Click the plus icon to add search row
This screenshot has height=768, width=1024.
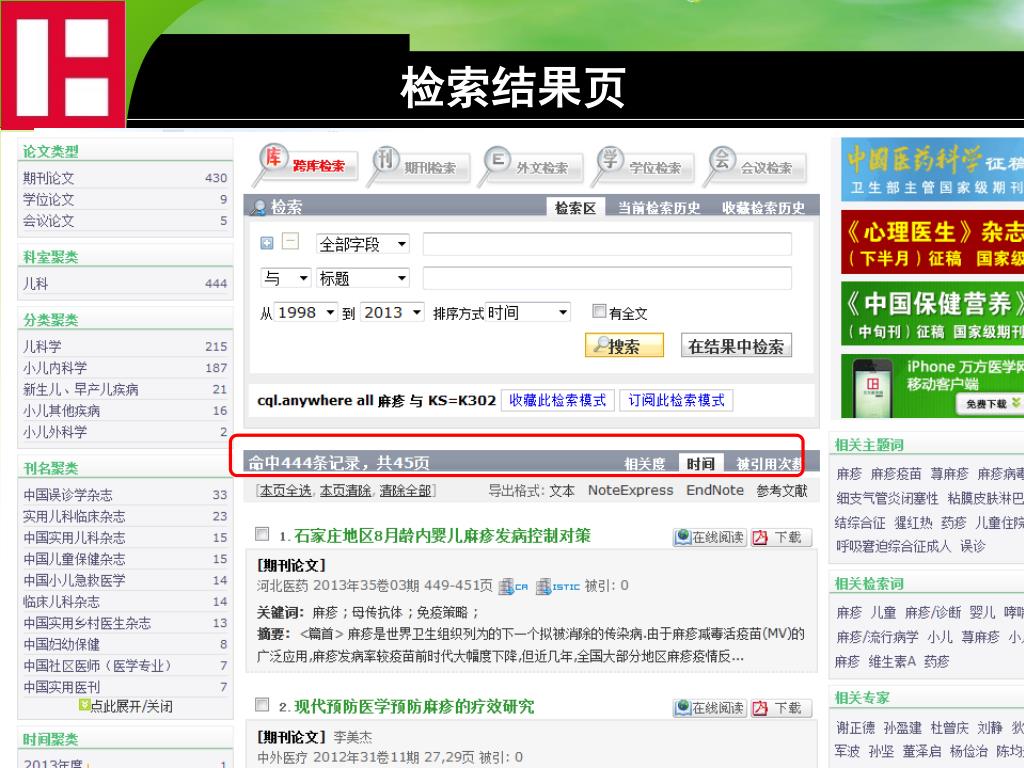coord(266,243)
